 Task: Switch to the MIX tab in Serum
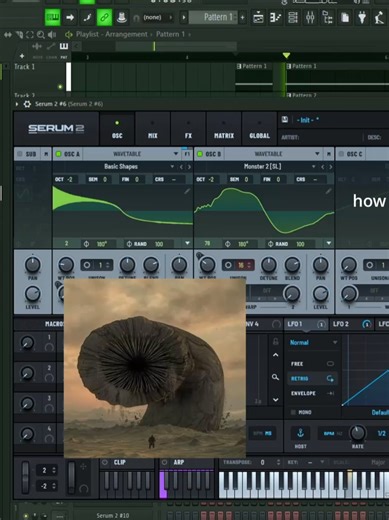[x=153, y=129]
